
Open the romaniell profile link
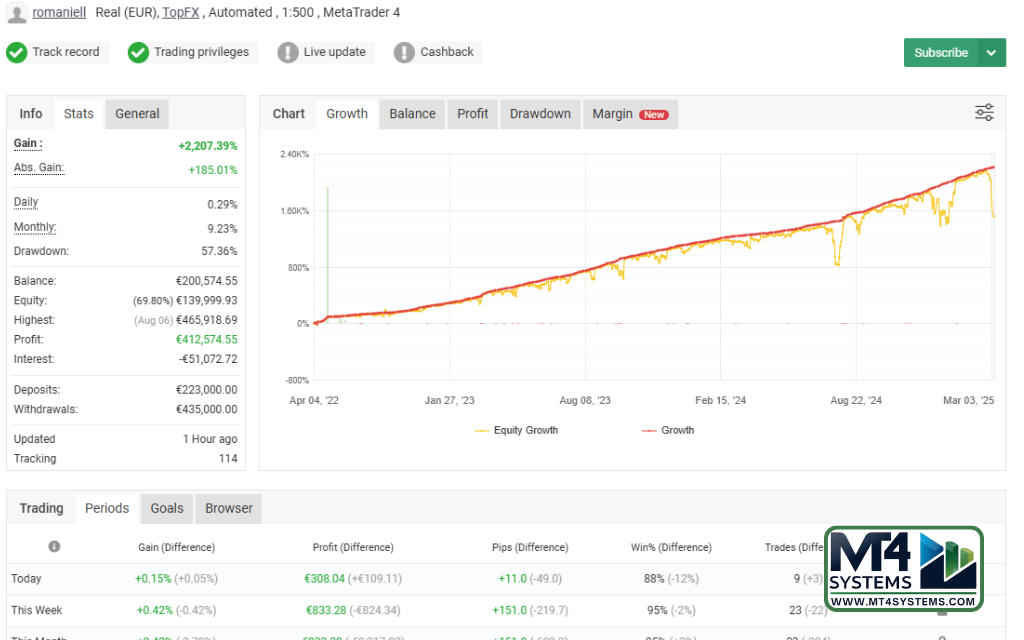pyautogui.click(x=60, y=13)
